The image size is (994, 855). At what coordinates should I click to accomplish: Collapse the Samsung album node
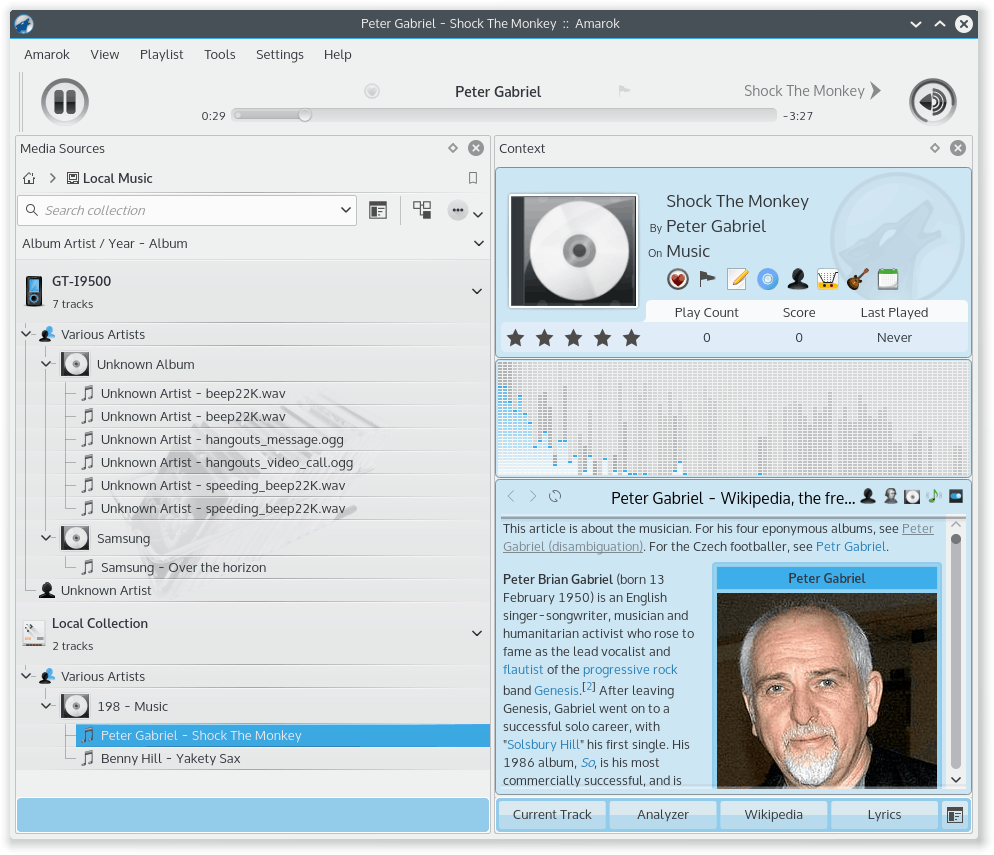(46, 537)
